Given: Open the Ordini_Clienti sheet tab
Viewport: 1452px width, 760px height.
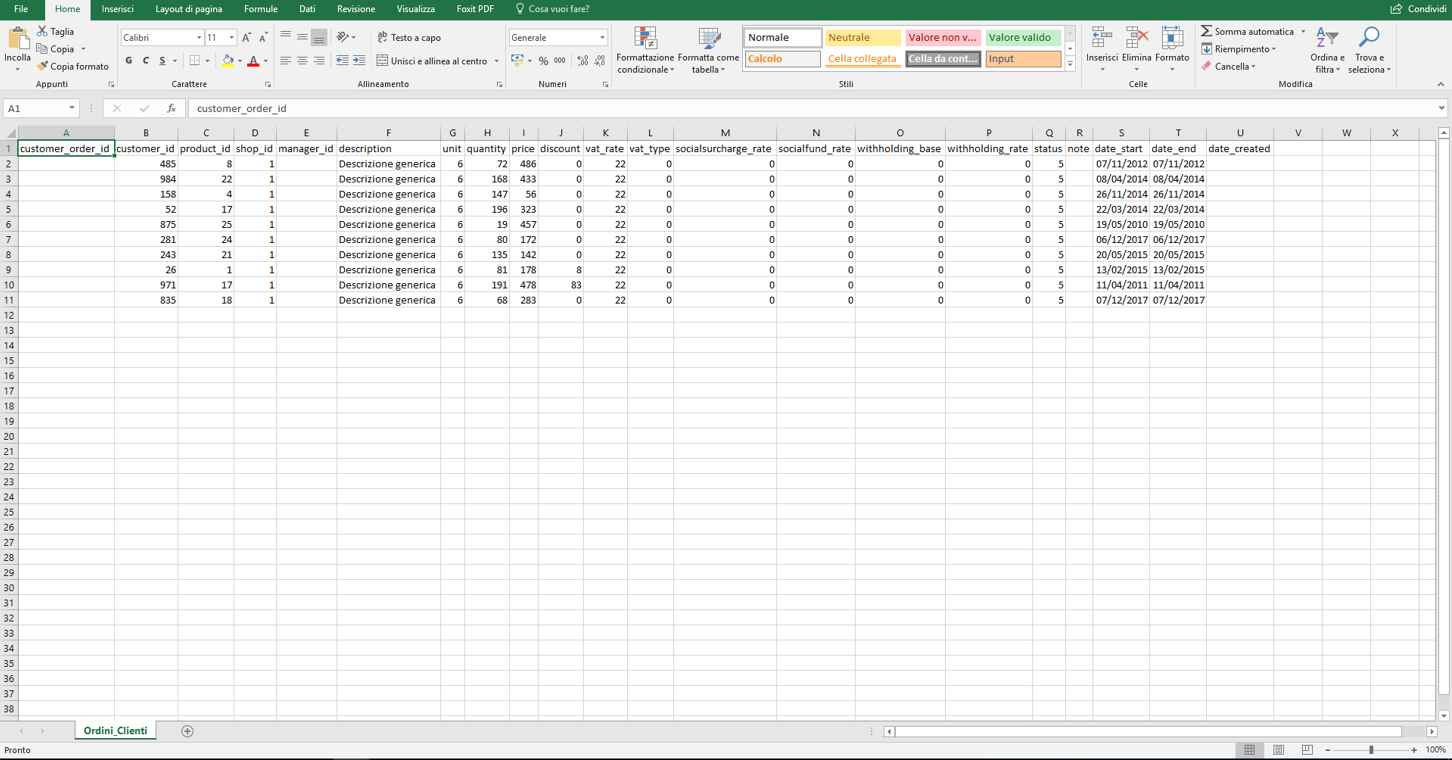Looking at the screenshot, I should (115, 731).
